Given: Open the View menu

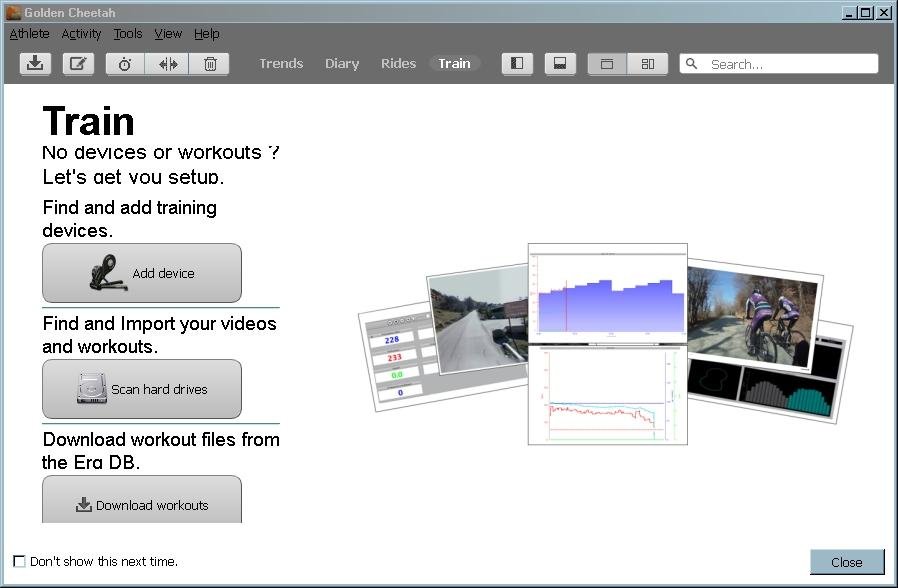Looking at the screenshot, I should 168,34.
